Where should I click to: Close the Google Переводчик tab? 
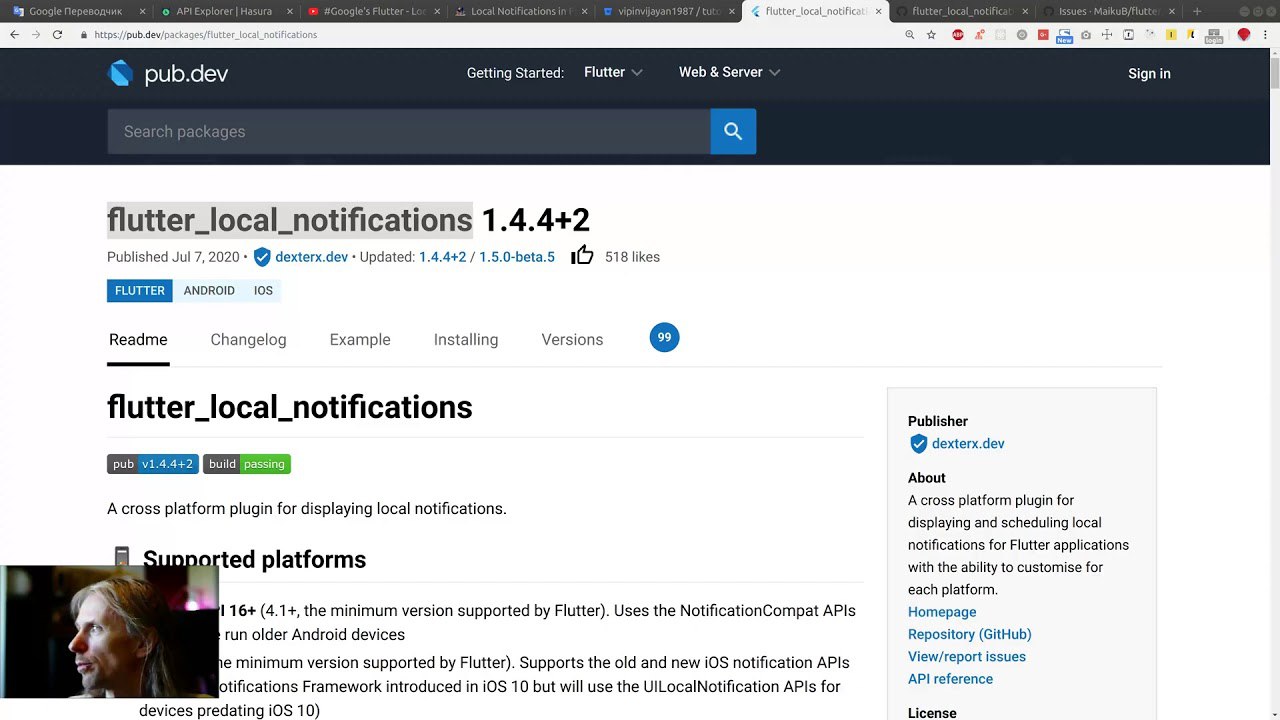coord(143,11)
